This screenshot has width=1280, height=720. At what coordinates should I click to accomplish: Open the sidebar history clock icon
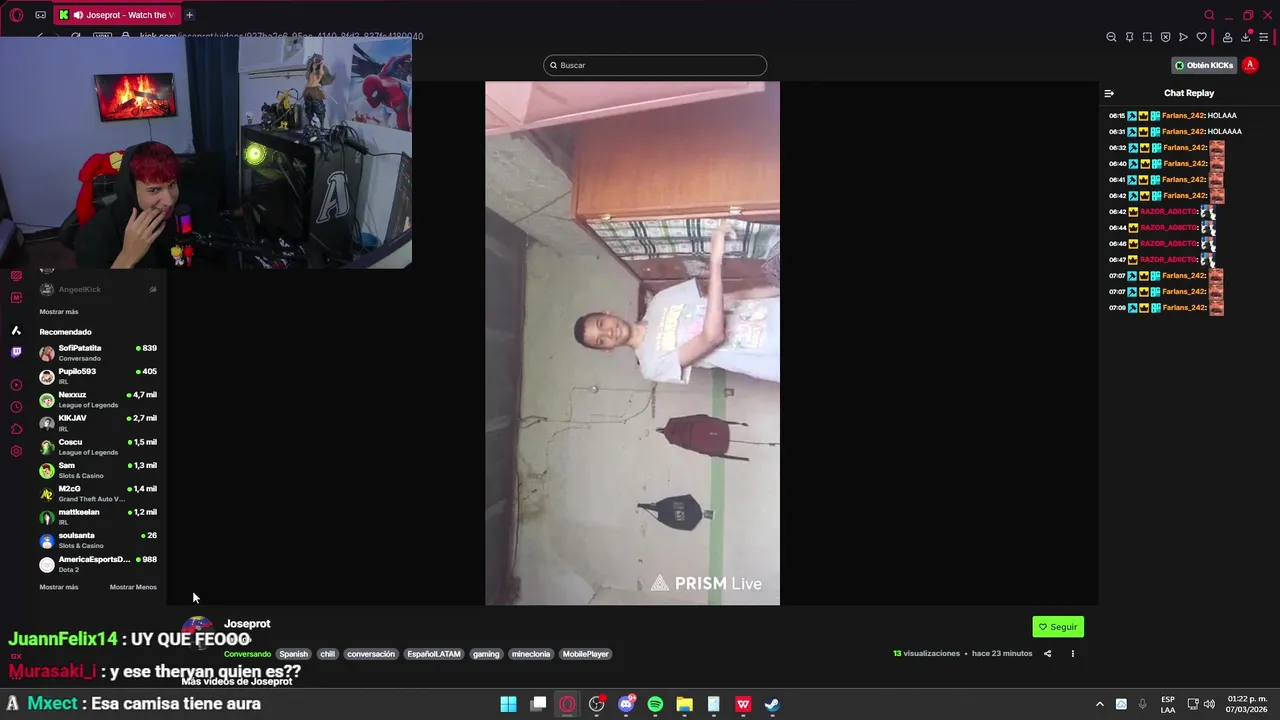pyautogui.click(x=16, y=407)
